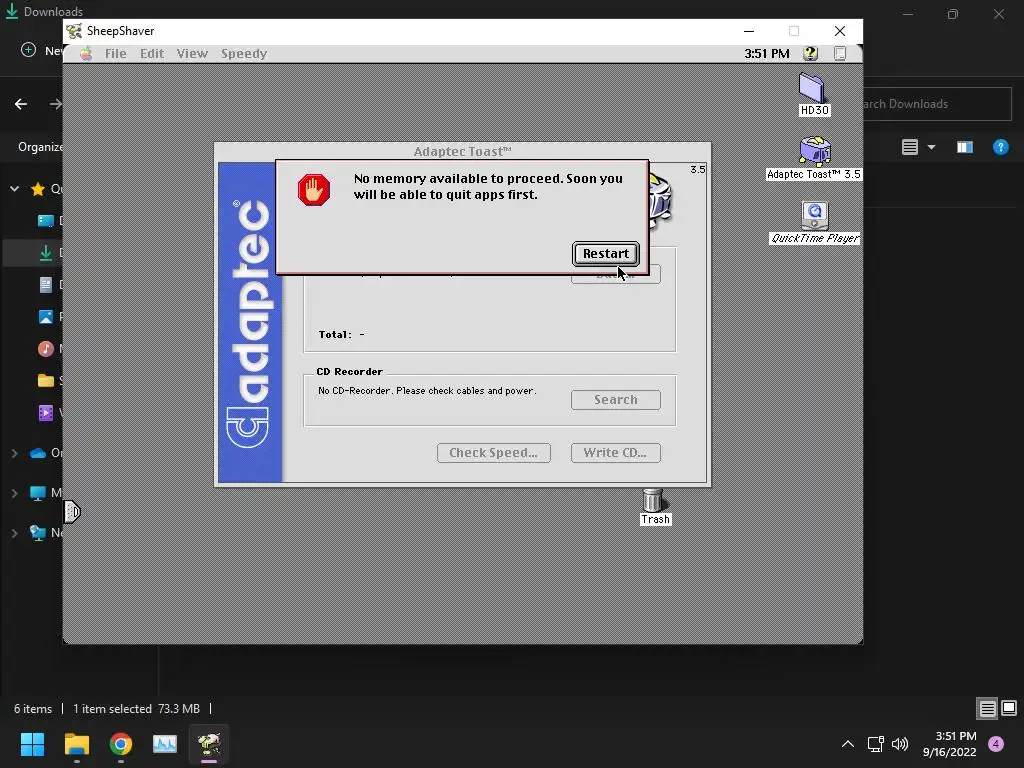This screenshot has width=1024, height=768.
Task: Click '1 item selected 73.3 MB' status text
Action: [136, 709]
